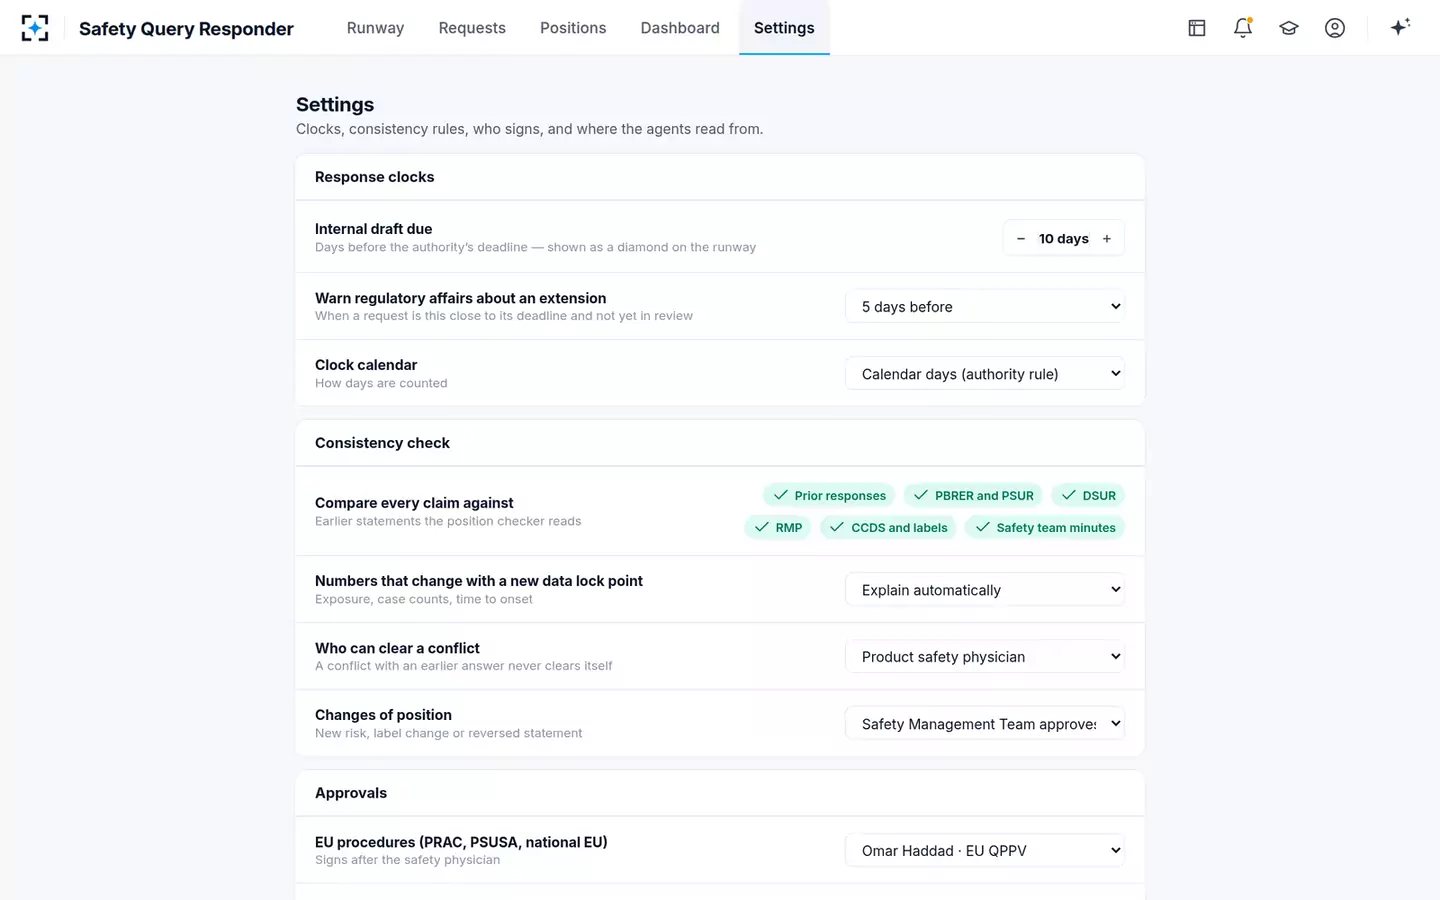This screenshot has width=1440, height=900.
Task: Decrease internal draft due days with minus
Action: [x=1021, y=239]
